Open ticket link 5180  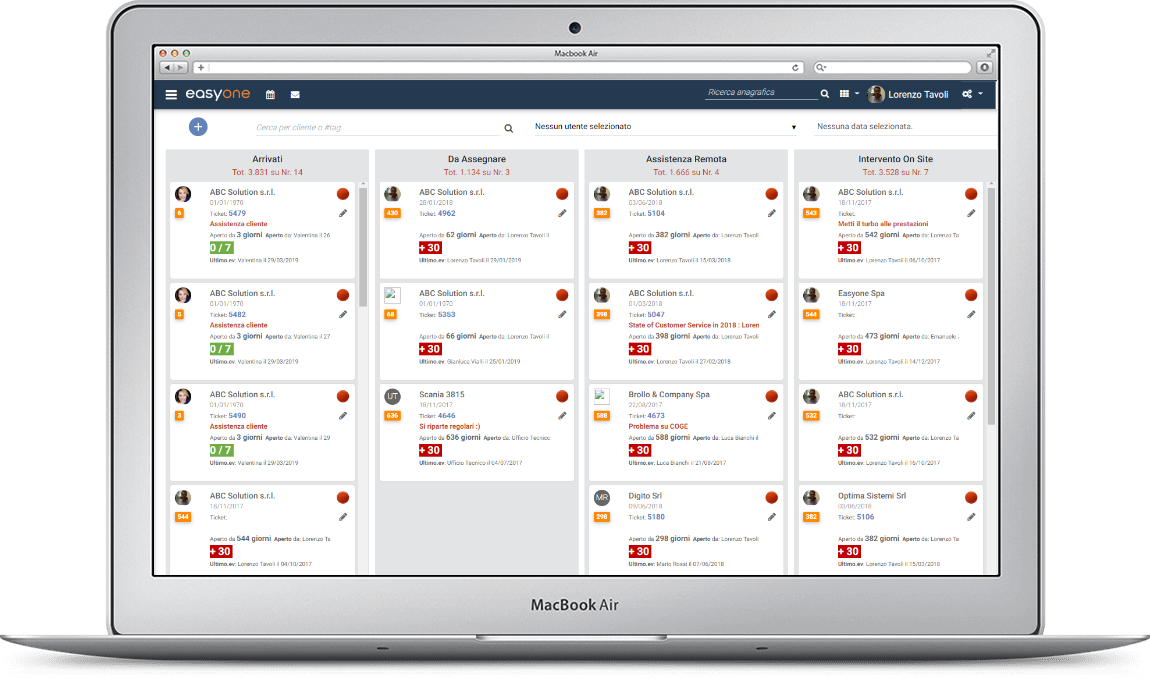[x=656, y=517]
